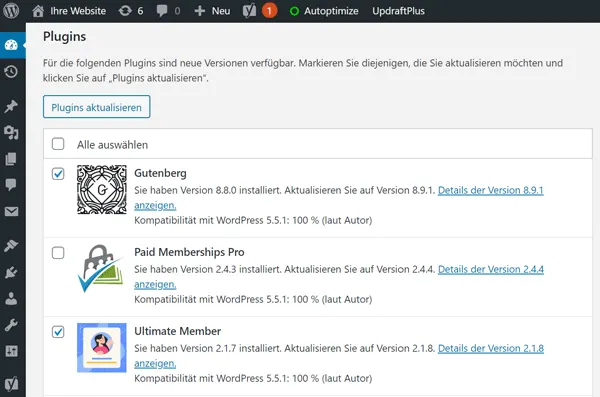
Task: Open Details der Version 8.9.1 link
Action: click(x=491, y=190)
